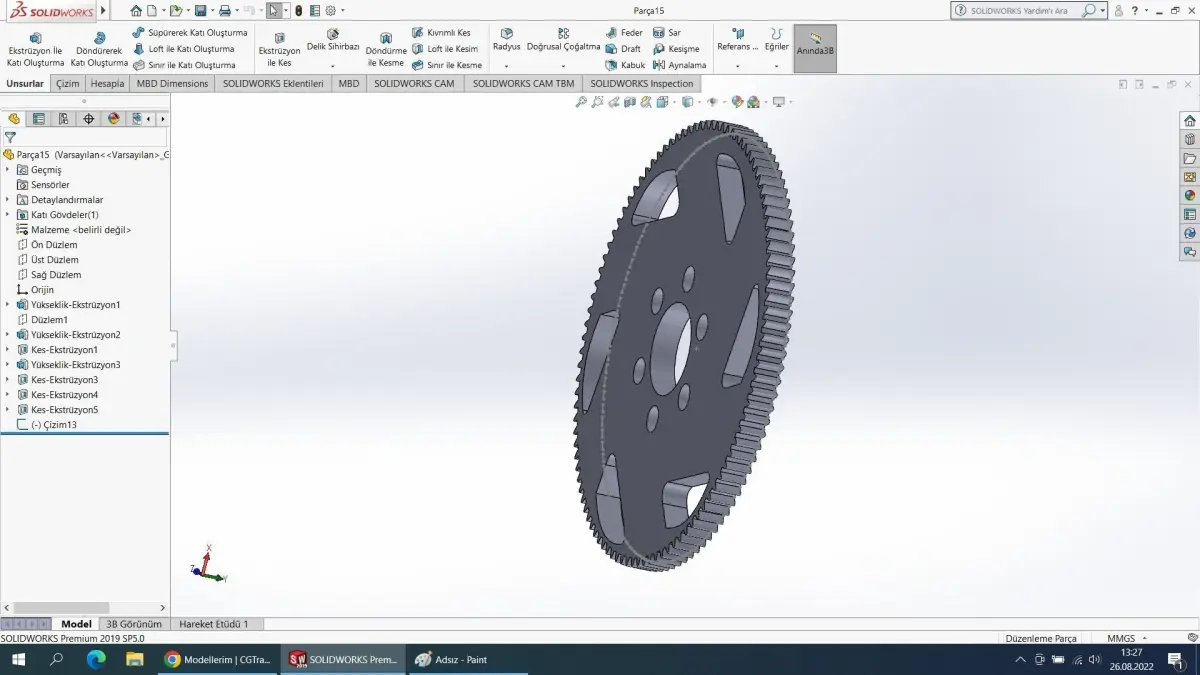Open MMGS unit system dropdown in status bar
Viewport: 1200px width, 675px height.
pos(1127,638)
